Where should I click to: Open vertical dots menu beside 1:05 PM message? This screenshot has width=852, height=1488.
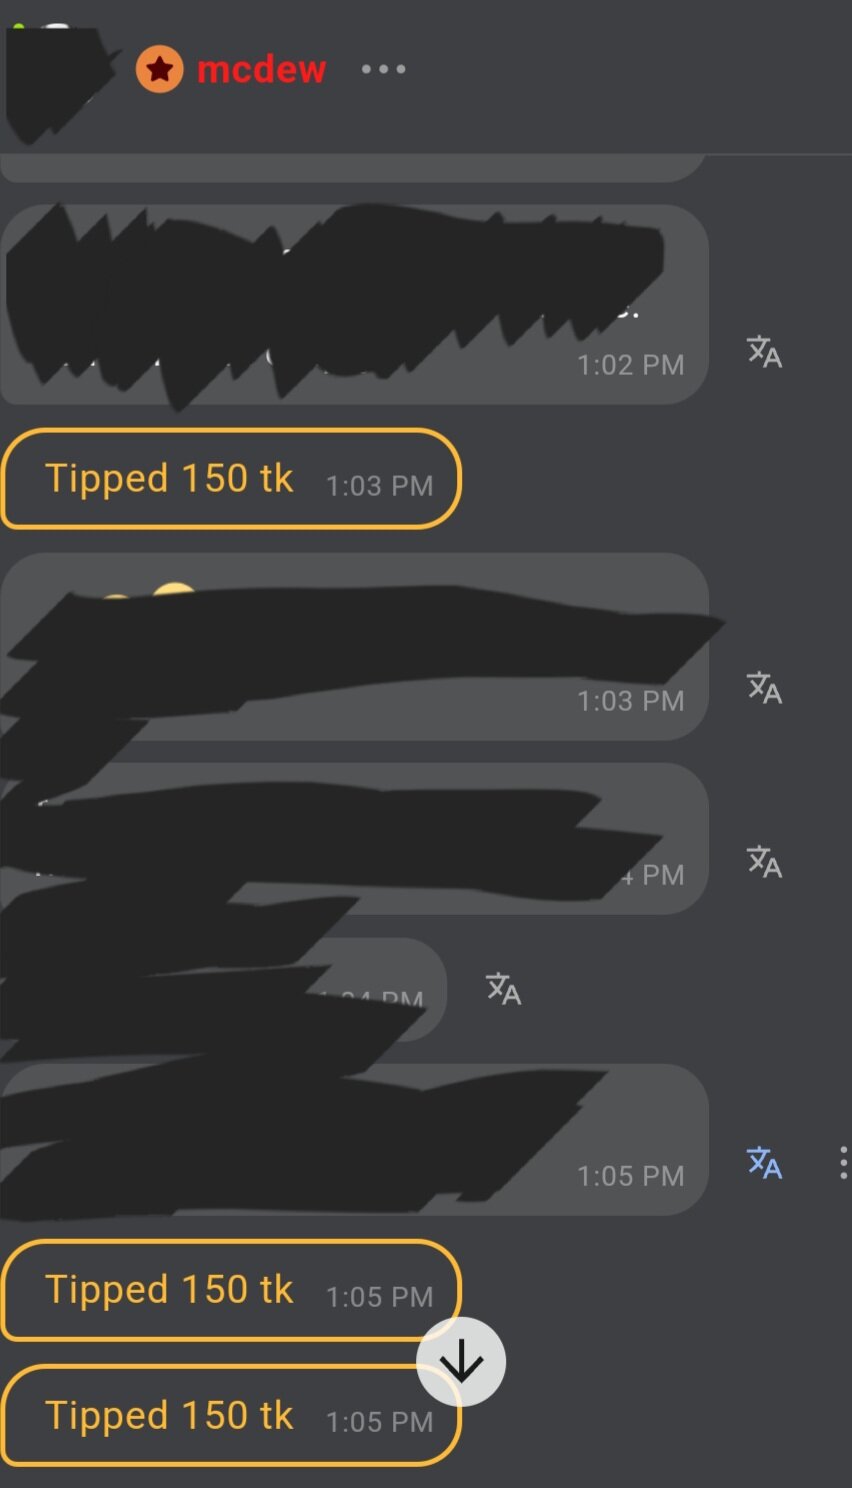pos(843,1163)
